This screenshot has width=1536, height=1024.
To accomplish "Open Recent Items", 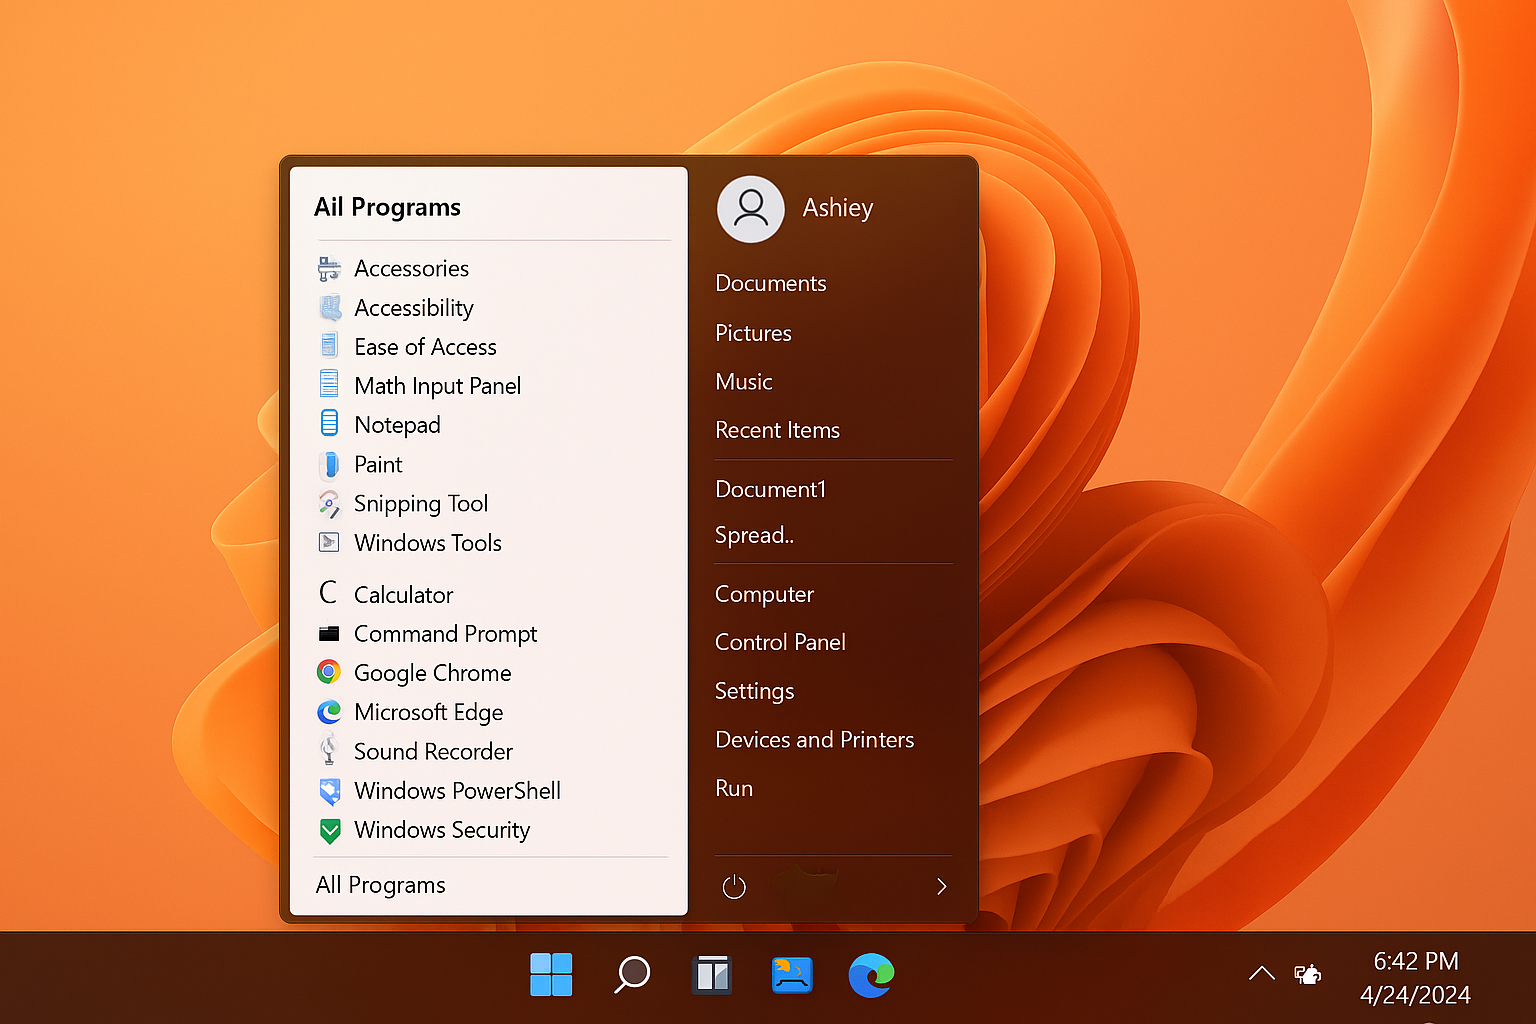I will click(777, 430).
